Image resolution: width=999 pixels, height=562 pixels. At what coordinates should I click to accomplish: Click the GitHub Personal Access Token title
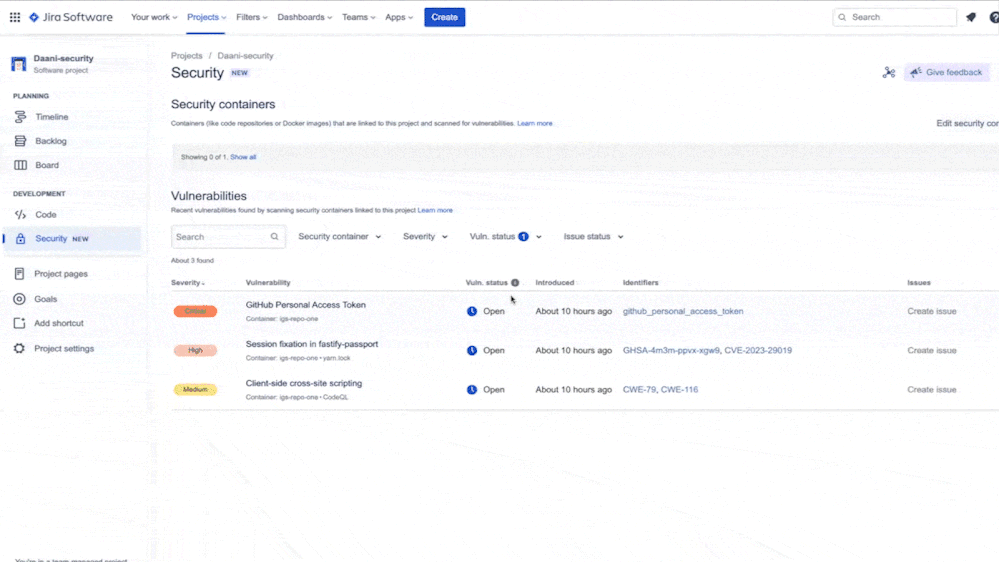coord(306,305)
